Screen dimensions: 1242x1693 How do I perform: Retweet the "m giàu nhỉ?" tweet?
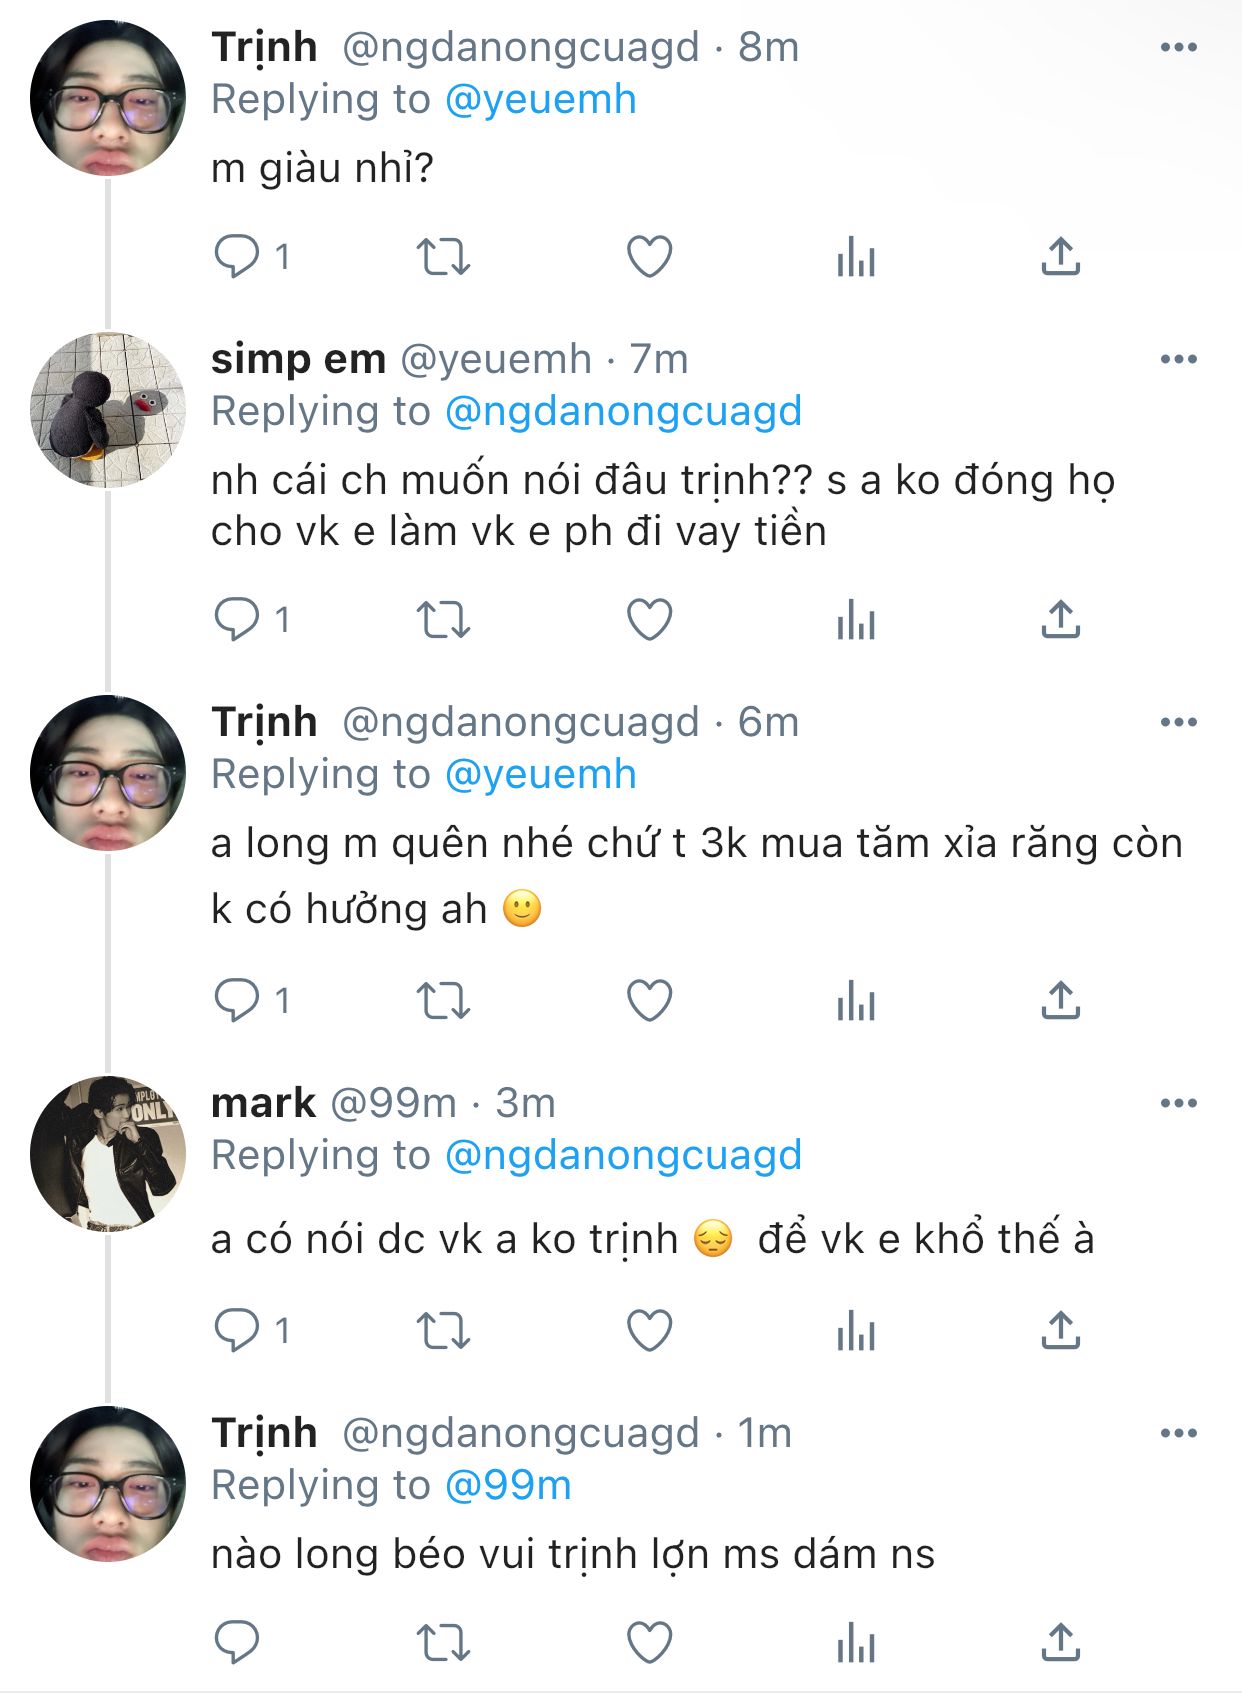point(443,256)
